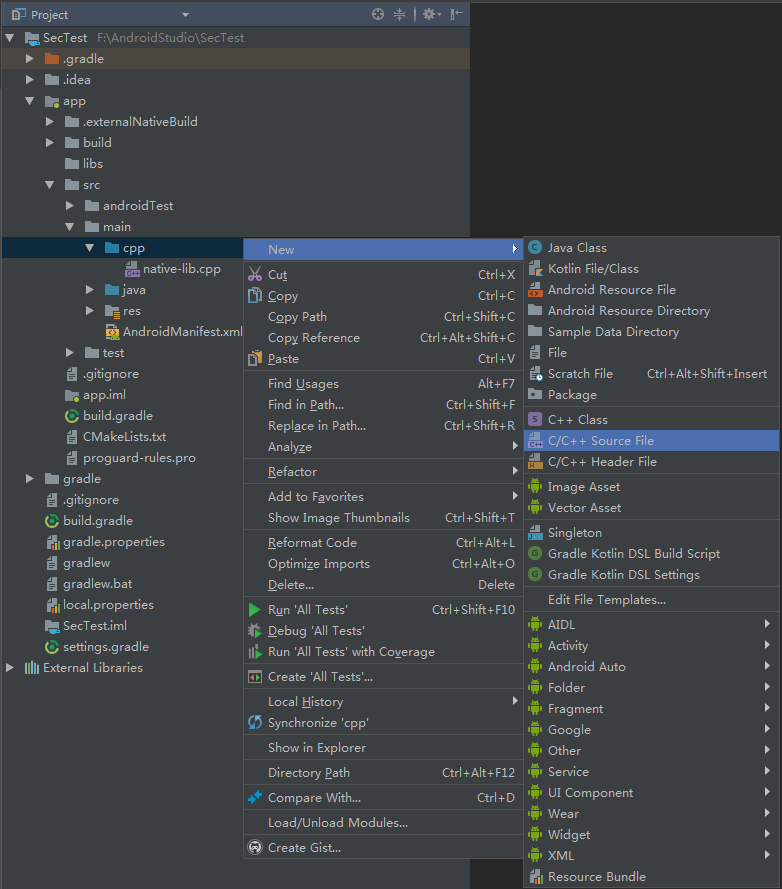Choose Find Usages menu entry
Viewport: 782px width, 889px height.
pyautogui.click(x=383, y=383)
